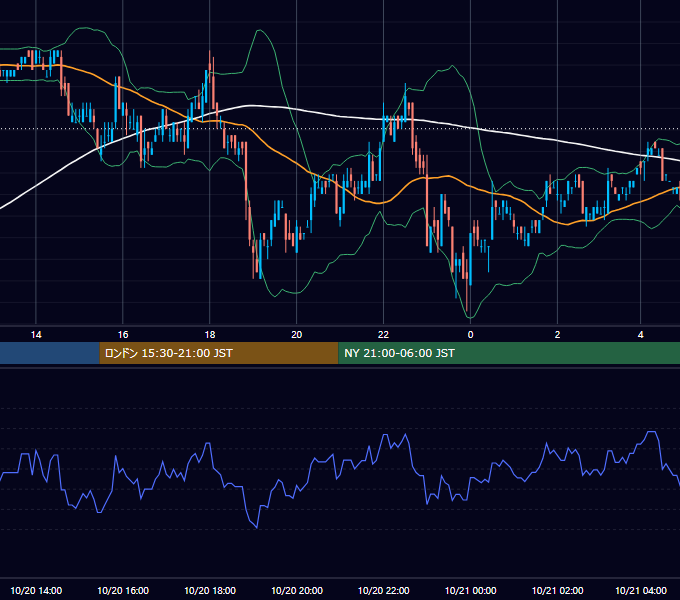The height and width of the screenshot is (600, 680).
Task: Click the 10/20 14:00 label on the oscillator axis
Action: tap(36, 590)
